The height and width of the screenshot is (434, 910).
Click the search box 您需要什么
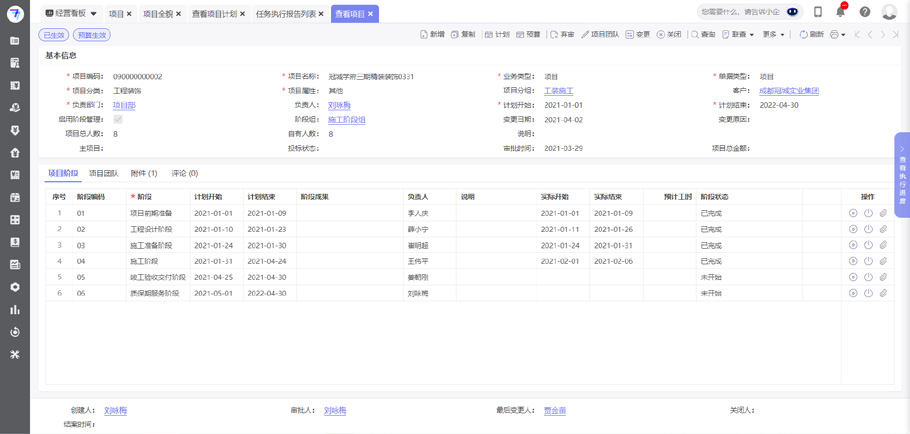click(x=740, y=12)
